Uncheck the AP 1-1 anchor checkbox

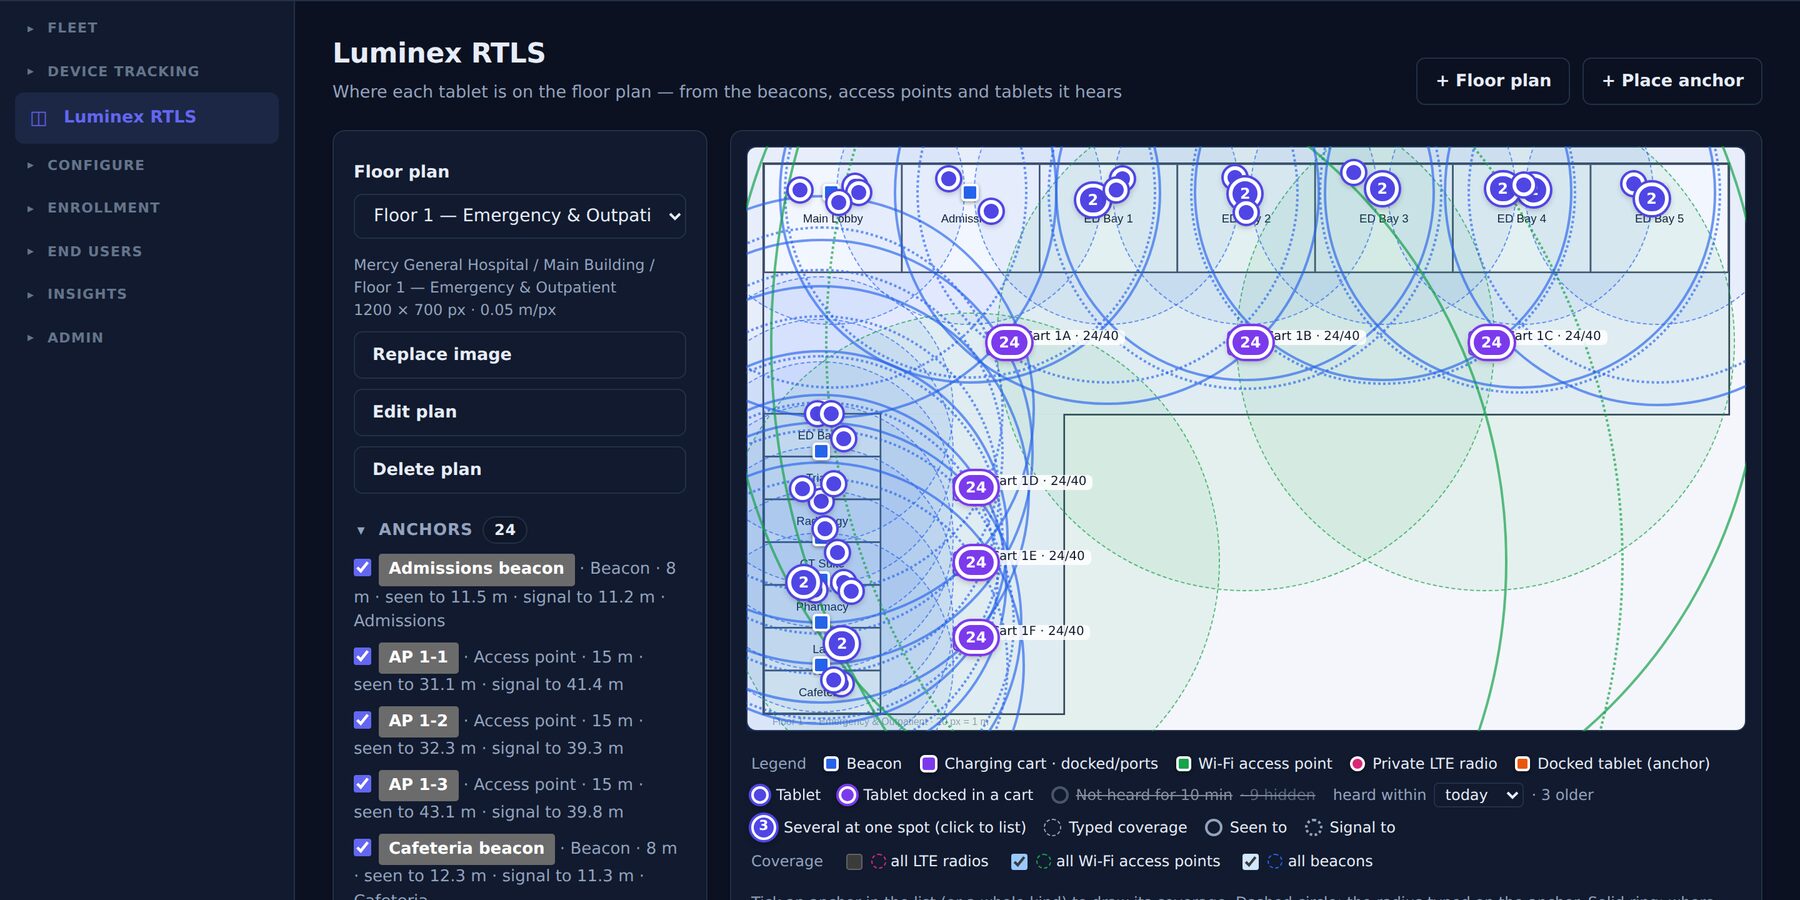pyautogui.click(x=363, y=657)
